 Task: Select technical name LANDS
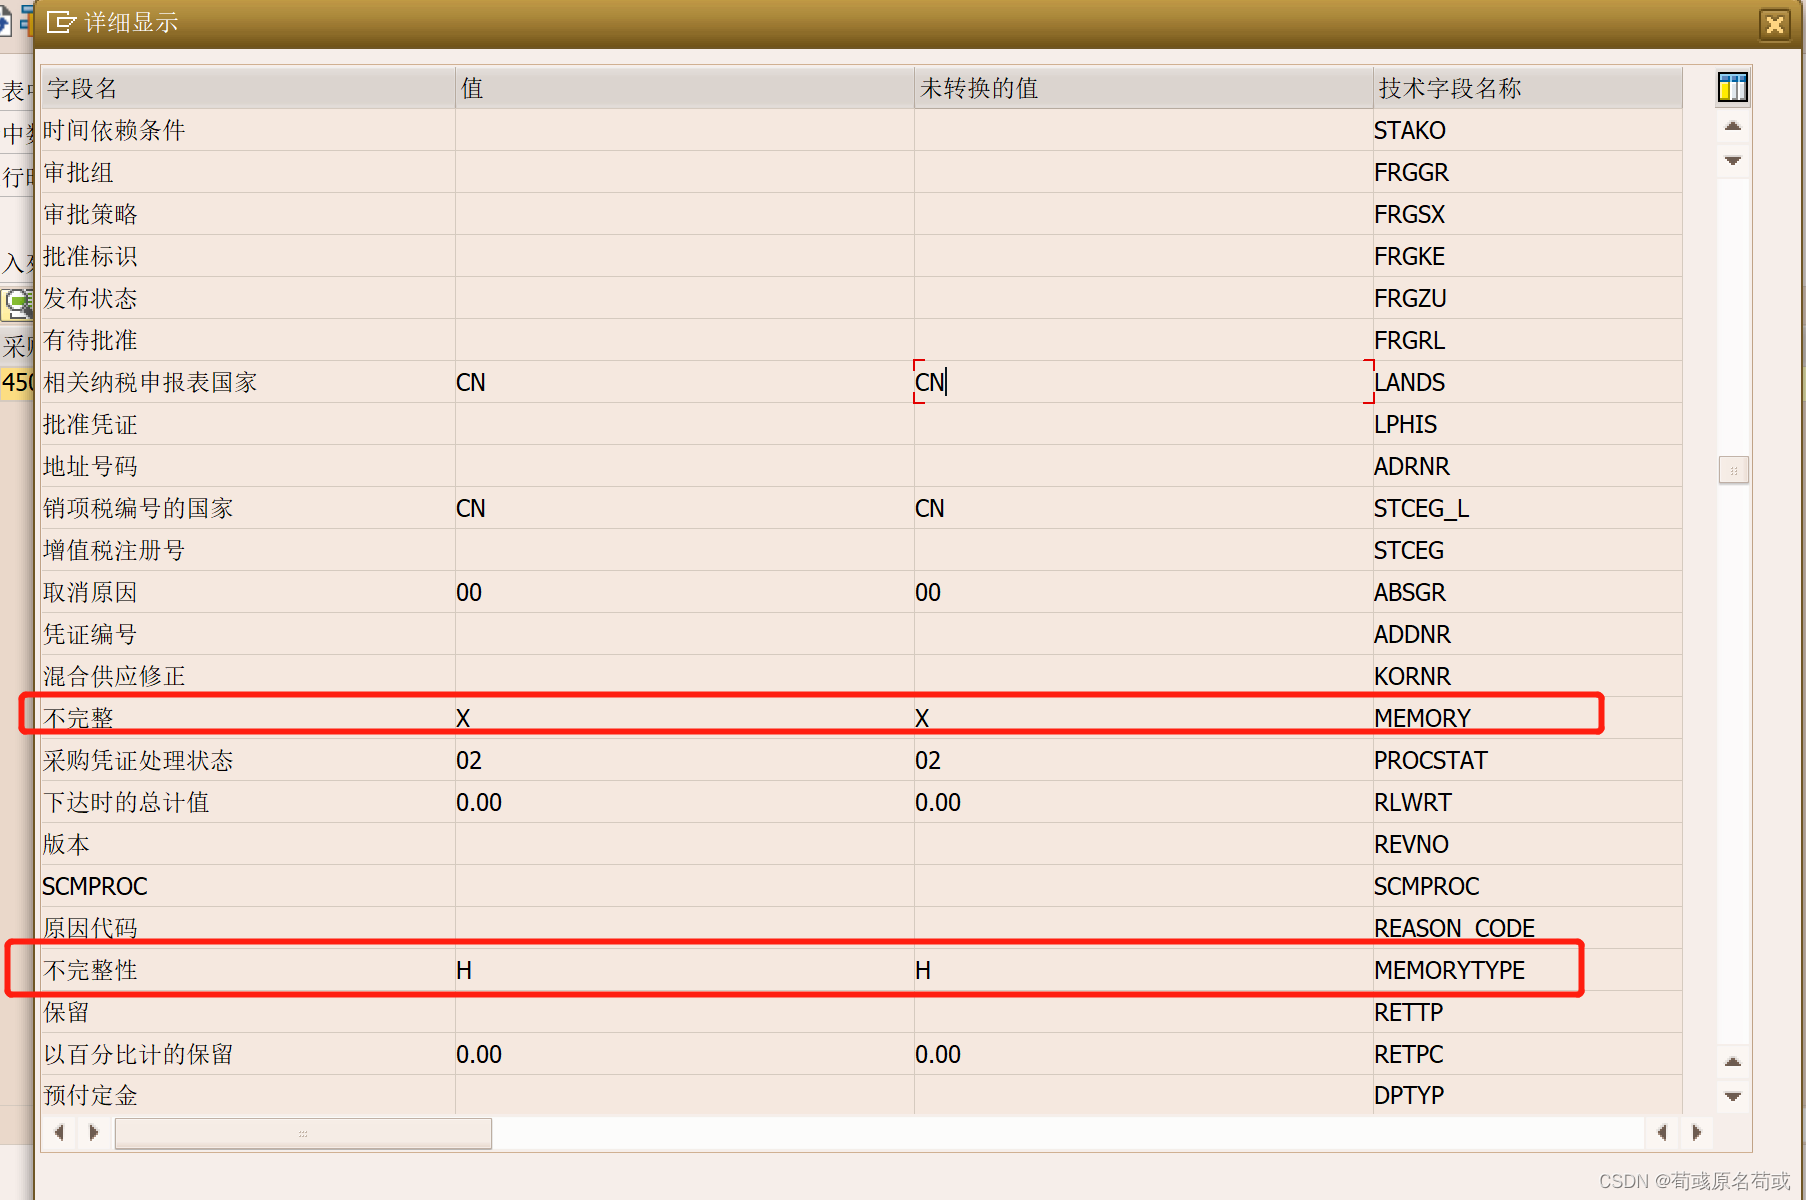(1409, 382)
